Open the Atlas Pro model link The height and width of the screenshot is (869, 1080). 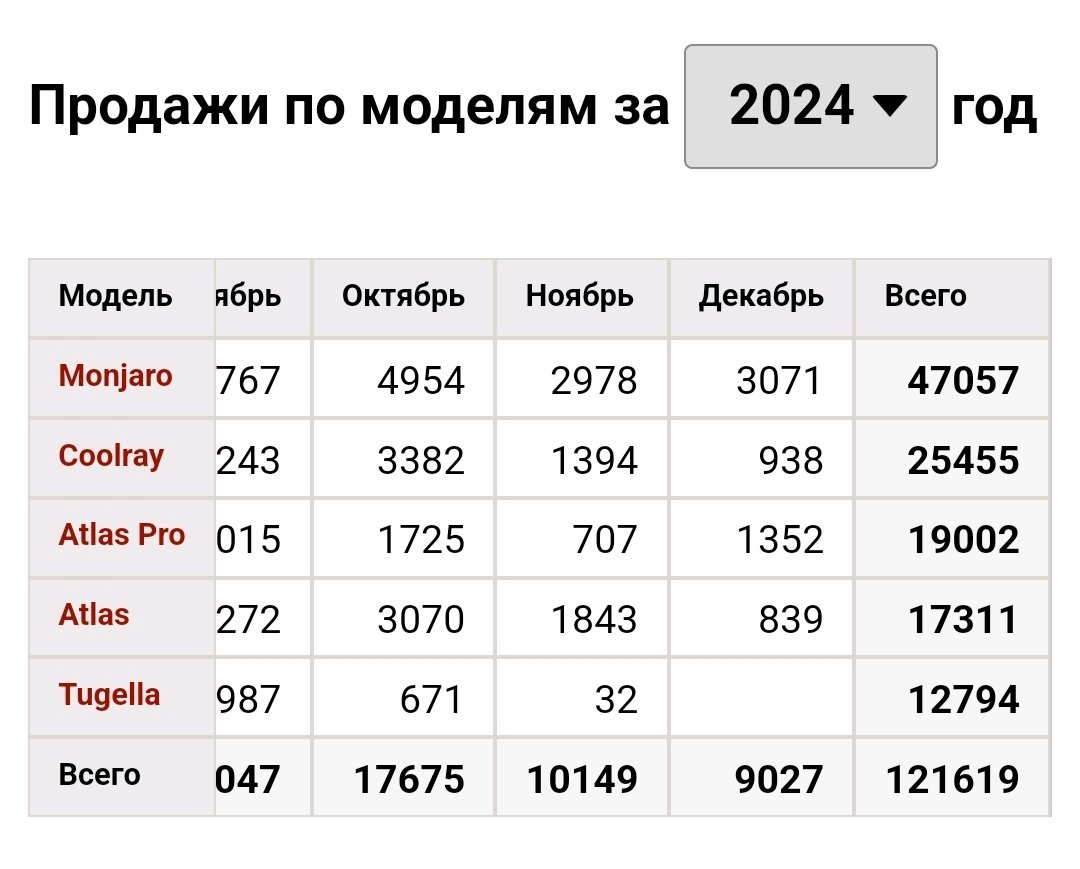click(x=122, y=535)
